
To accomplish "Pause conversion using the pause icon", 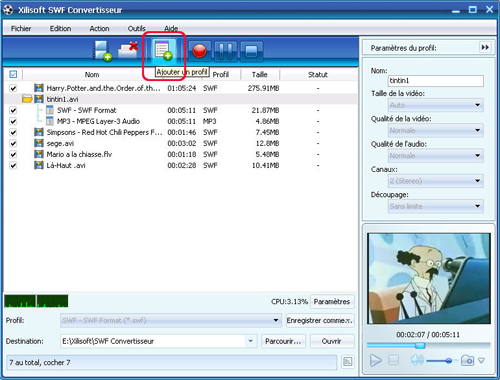I will pos(226,51).
